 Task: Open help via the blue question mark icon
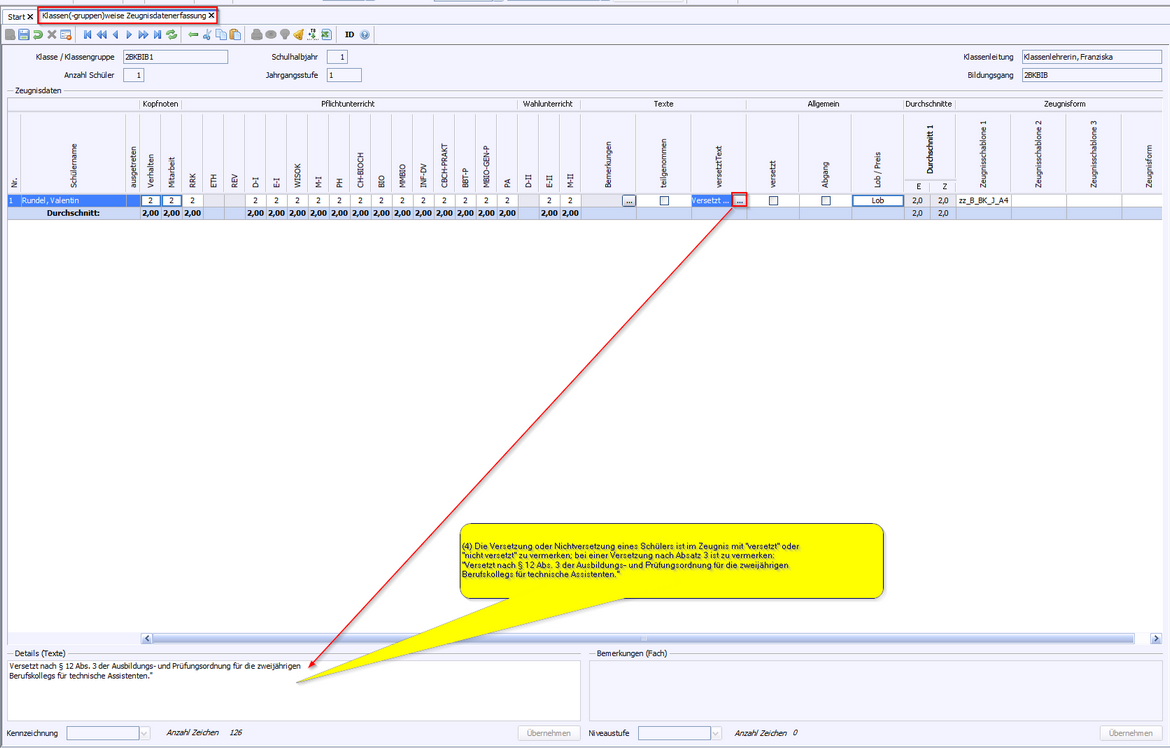click(365, 35)
